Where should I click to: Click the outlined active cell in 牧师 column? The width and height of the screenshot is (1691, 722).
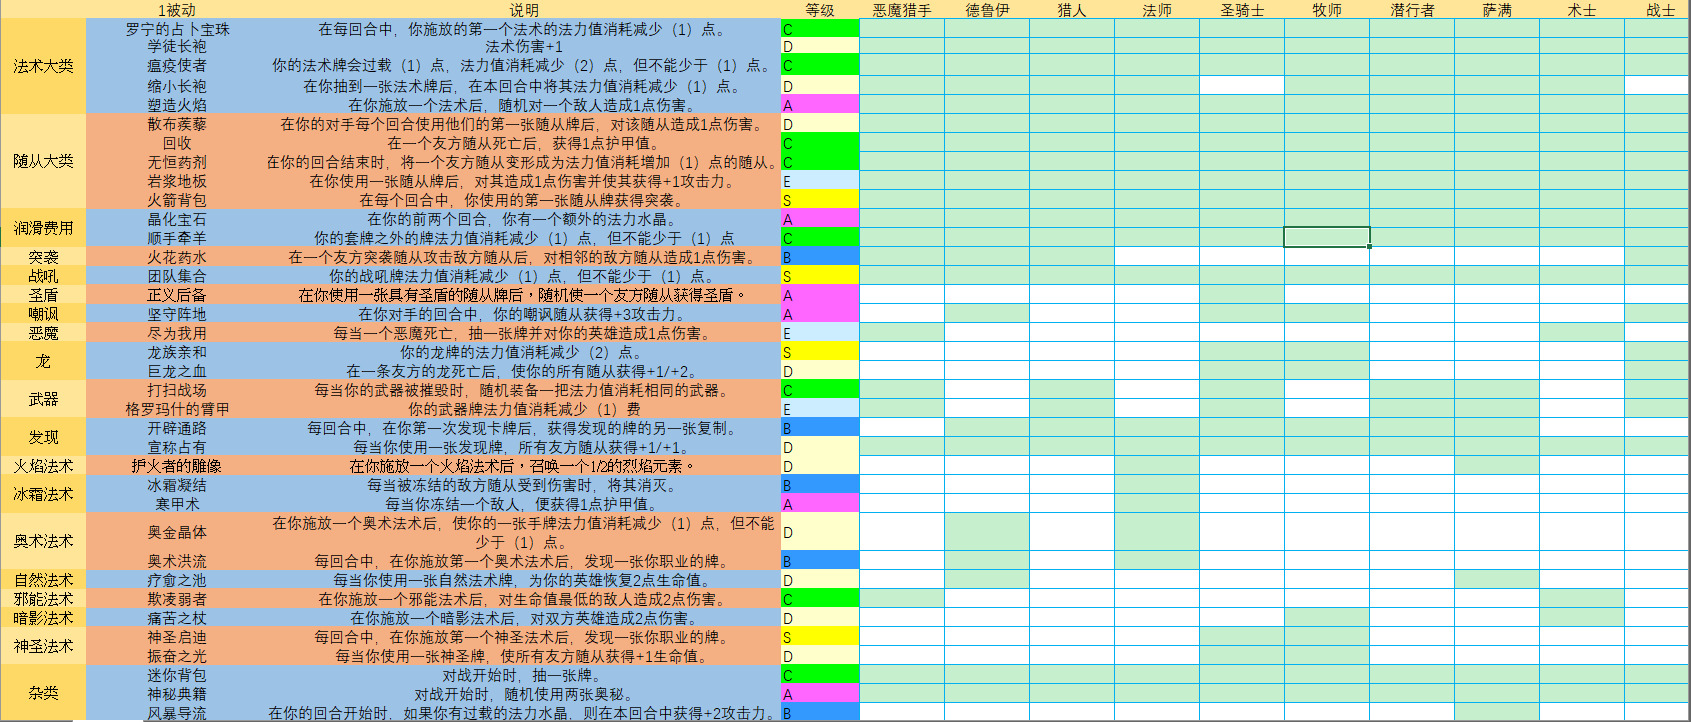pyautogui.click(x=1327, y=237)
